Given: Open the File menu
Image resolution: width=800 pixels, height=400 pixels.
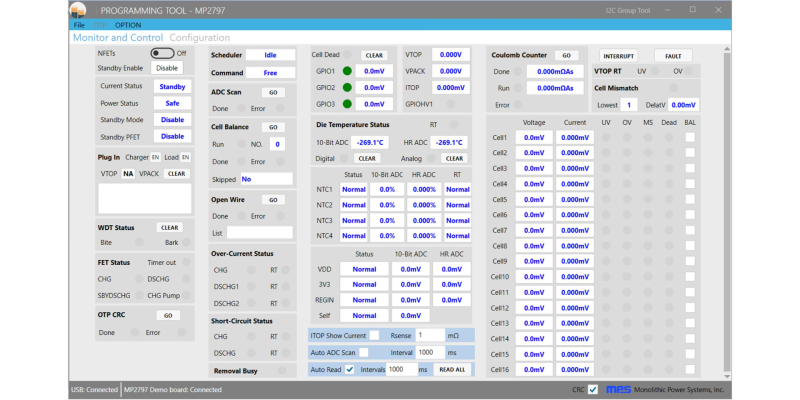Looking at the screenshot, I should 79,25.
